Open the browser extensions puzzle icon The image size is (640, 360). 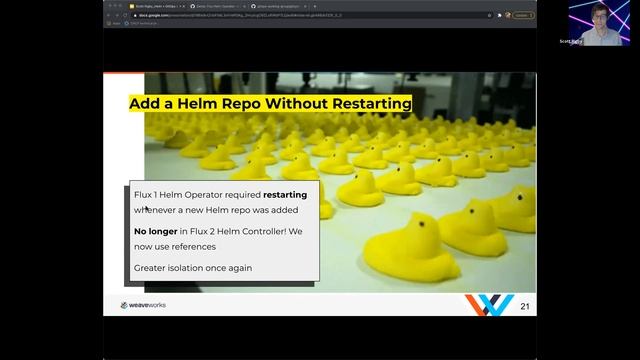coord(500,15)
